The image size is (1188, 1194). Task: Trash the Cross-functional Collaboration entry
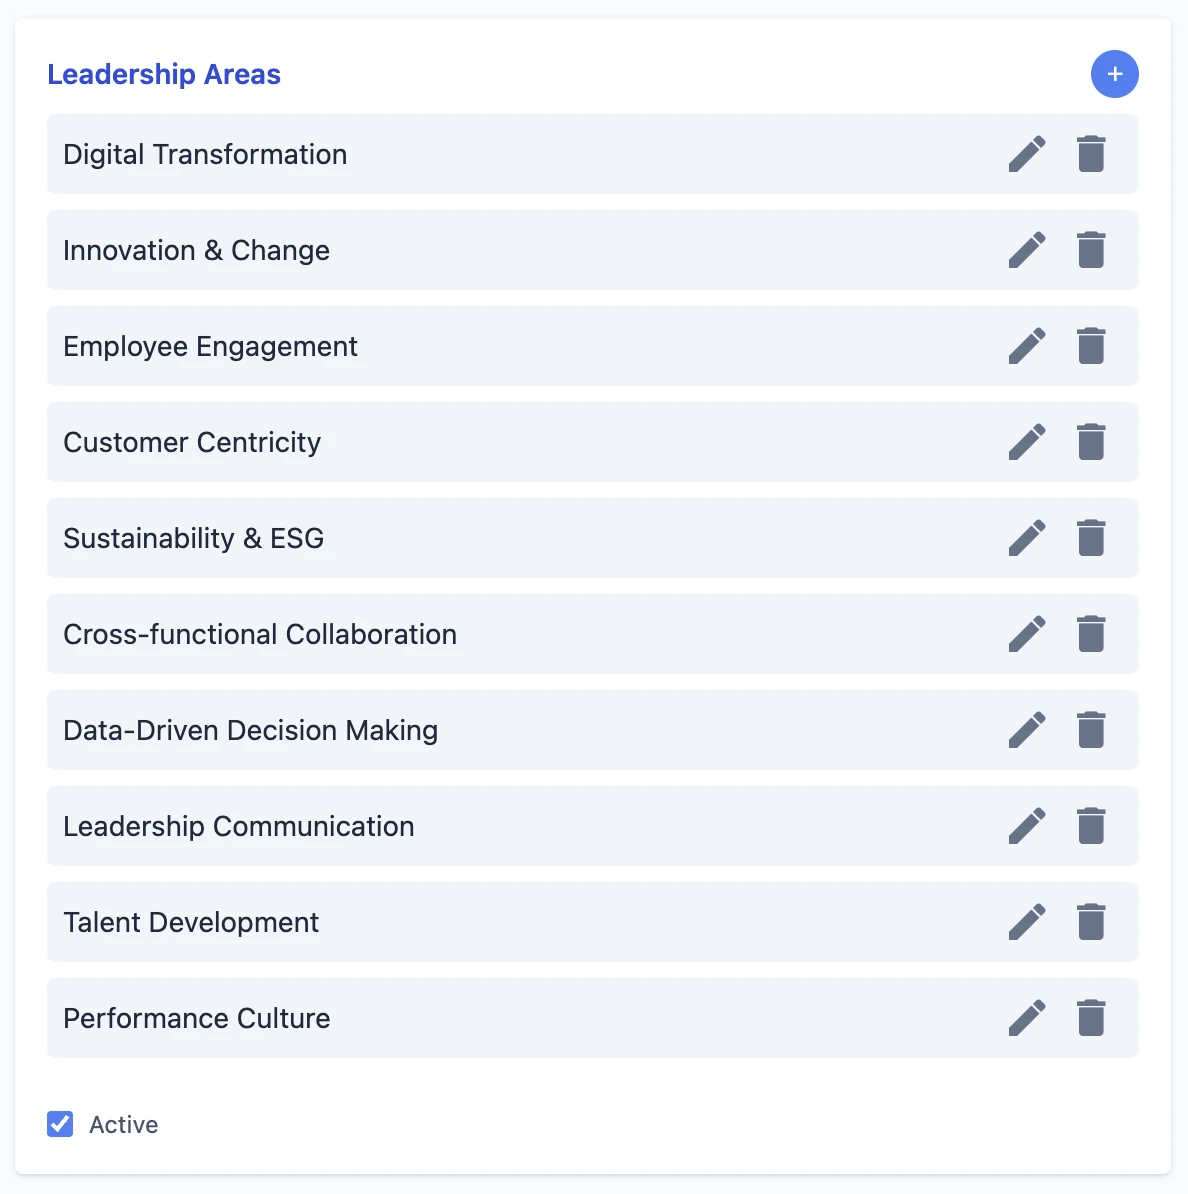coord(1091,634)
